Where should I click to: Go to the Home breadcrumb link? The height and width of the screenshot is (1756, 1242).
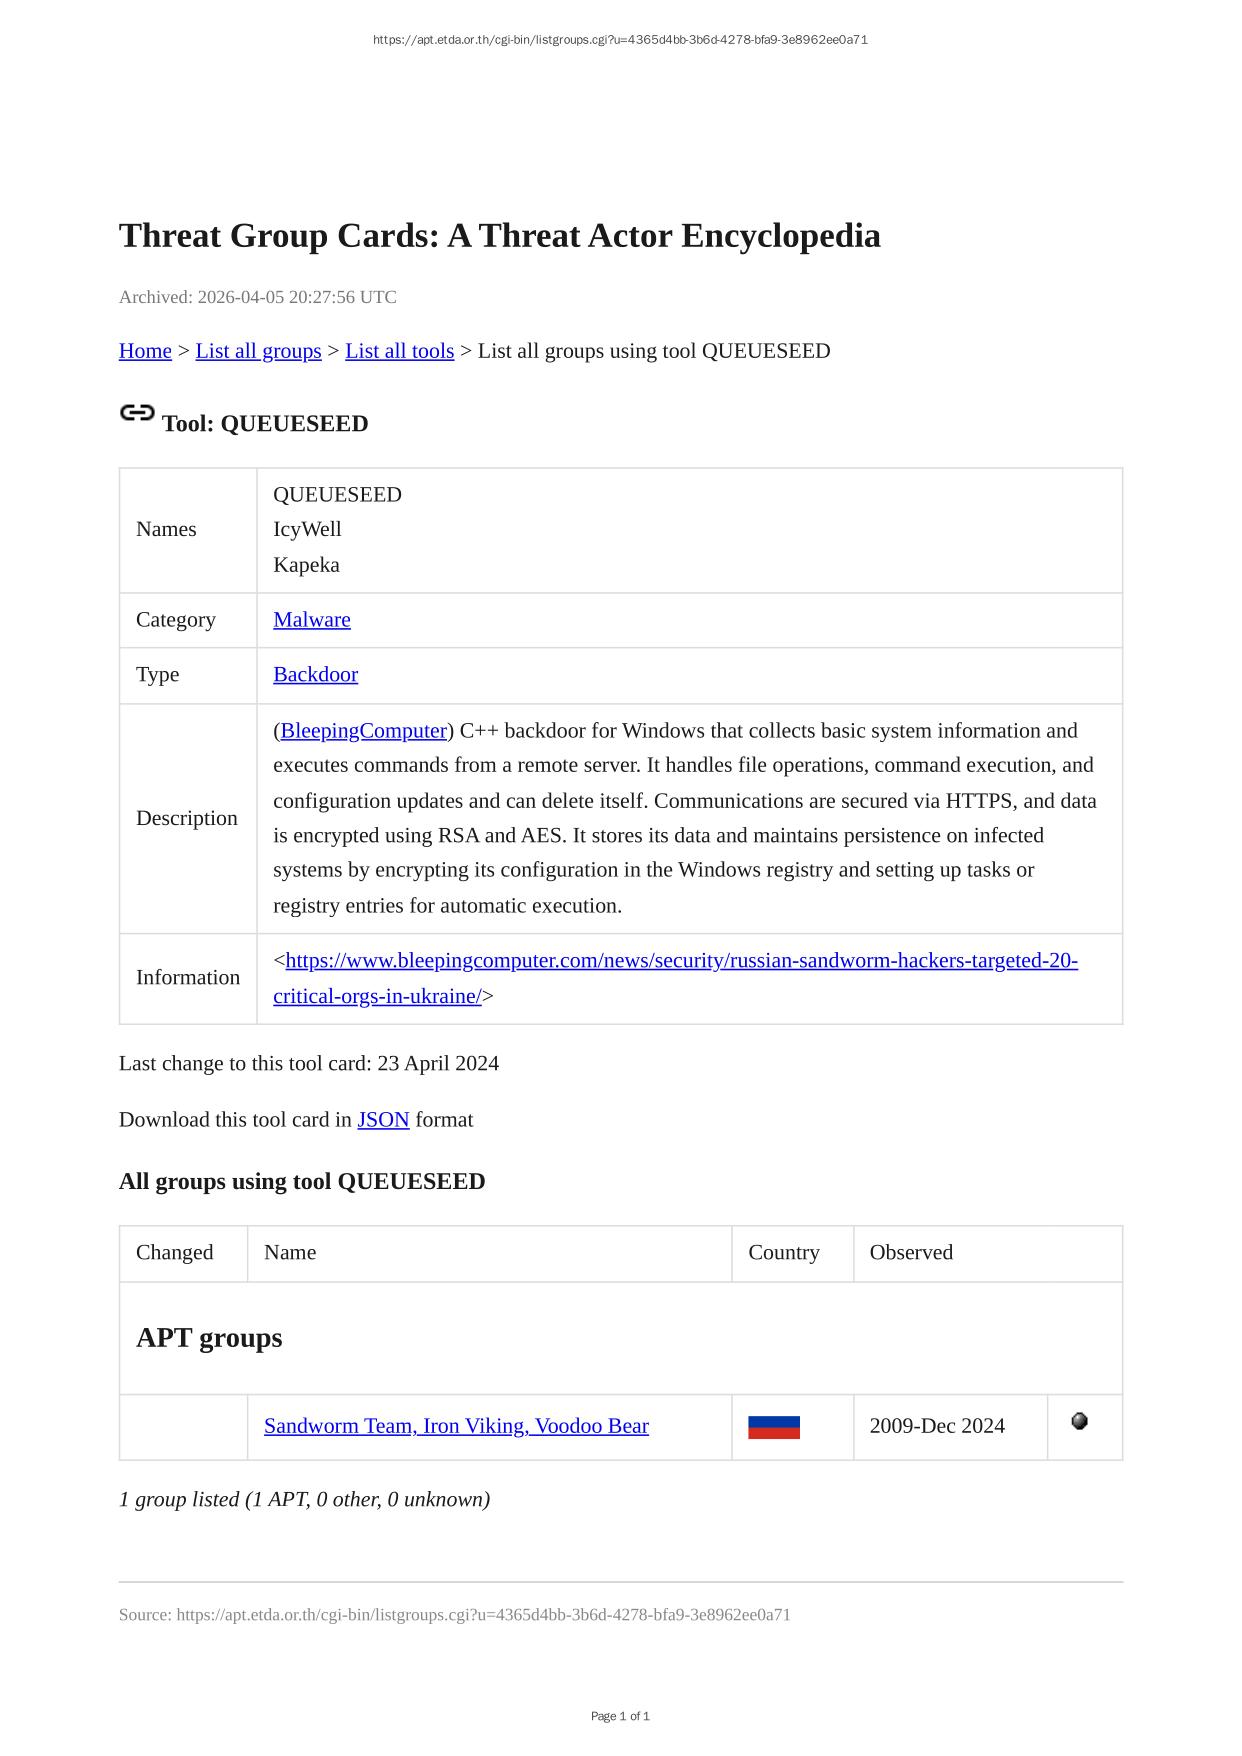(x=145, y=351)
